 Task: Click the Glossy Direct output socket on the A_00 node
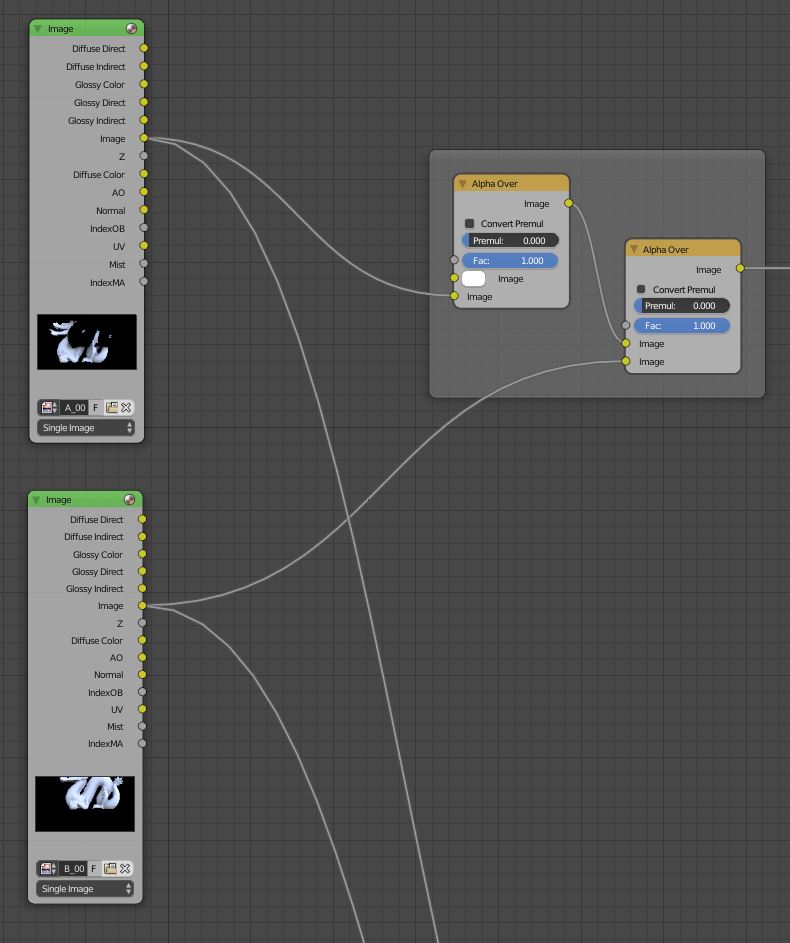click(x=144, y=102)
